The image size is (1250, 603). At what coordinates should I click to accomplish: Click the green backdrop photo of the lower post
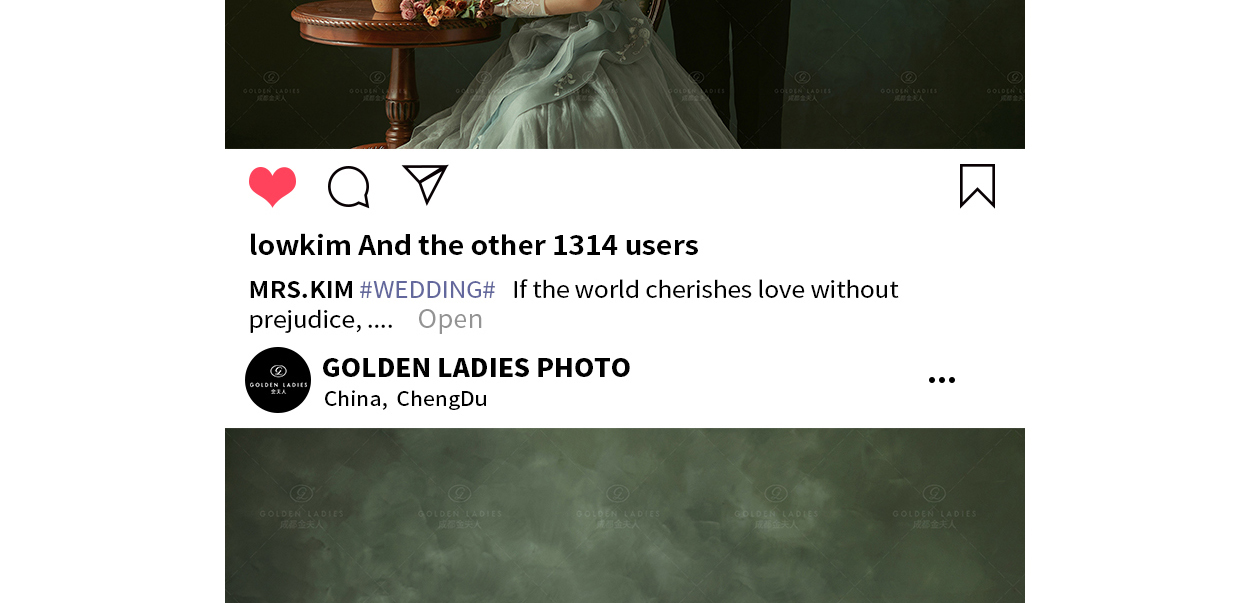pos(625,515)
